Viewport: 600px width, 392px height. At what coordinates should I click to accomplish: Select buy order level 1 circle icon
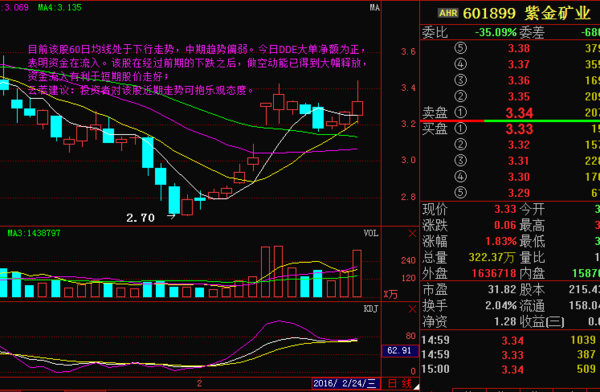coord(461,128)
